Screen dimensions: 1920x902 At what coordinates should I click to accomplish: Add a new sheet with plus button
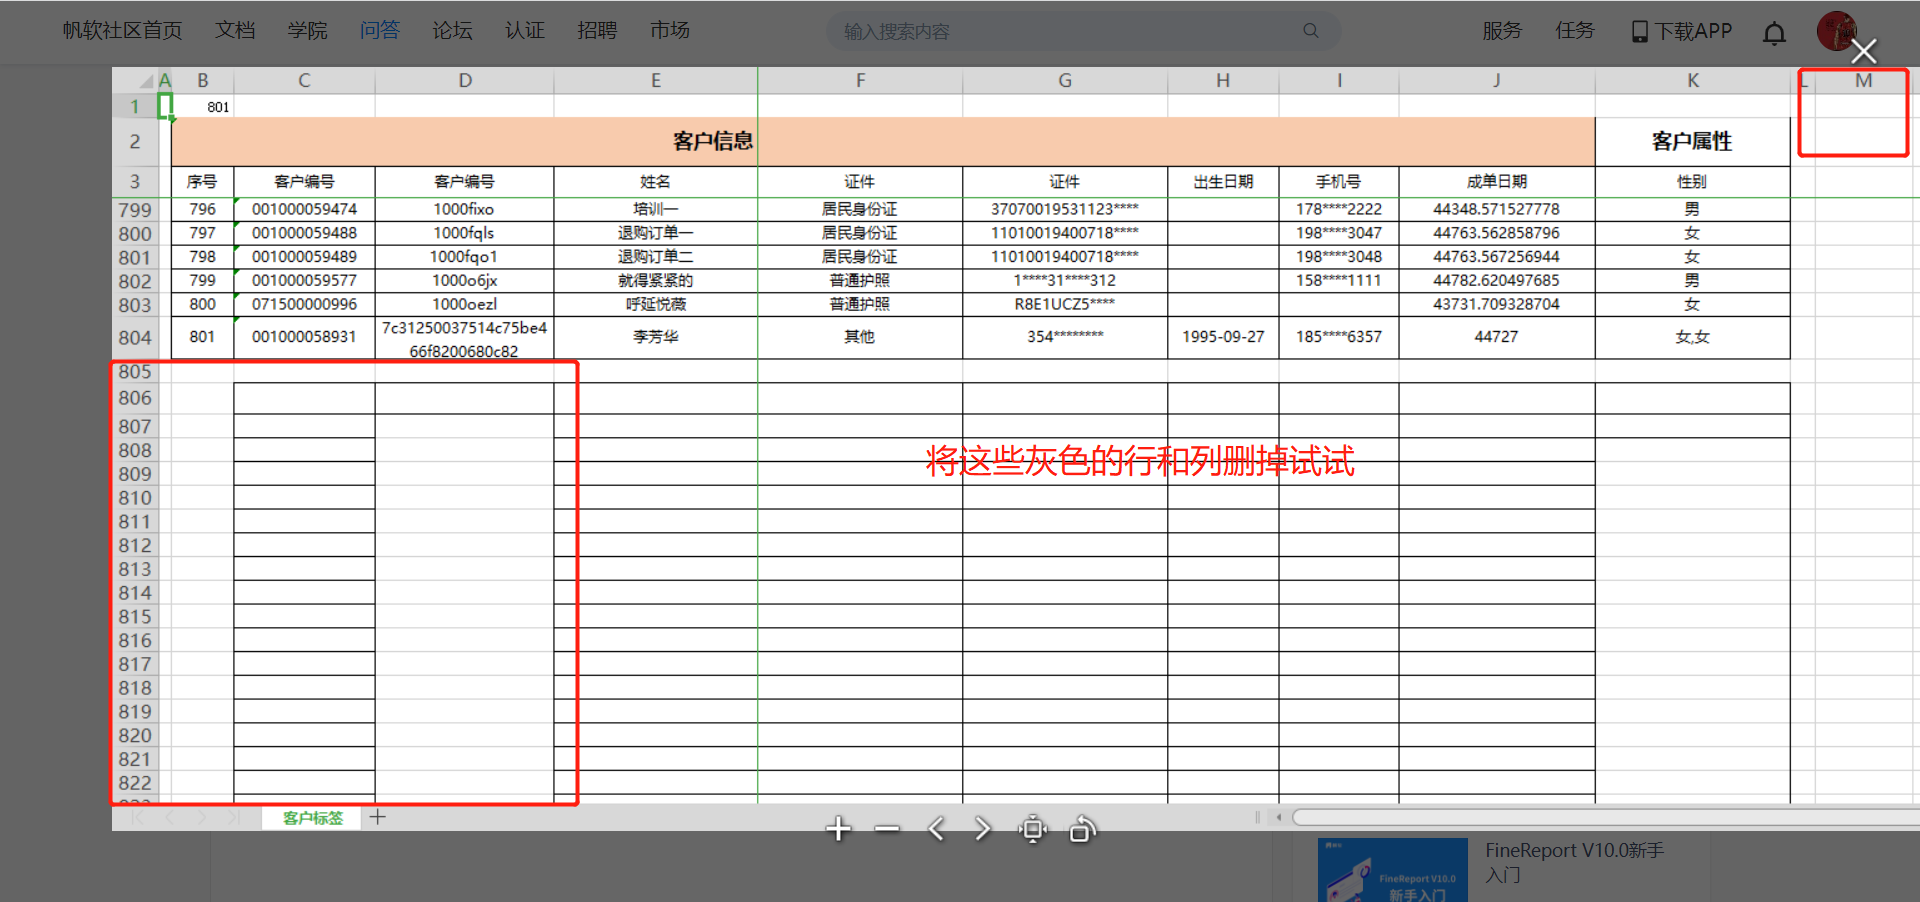(x=377, y=817)
